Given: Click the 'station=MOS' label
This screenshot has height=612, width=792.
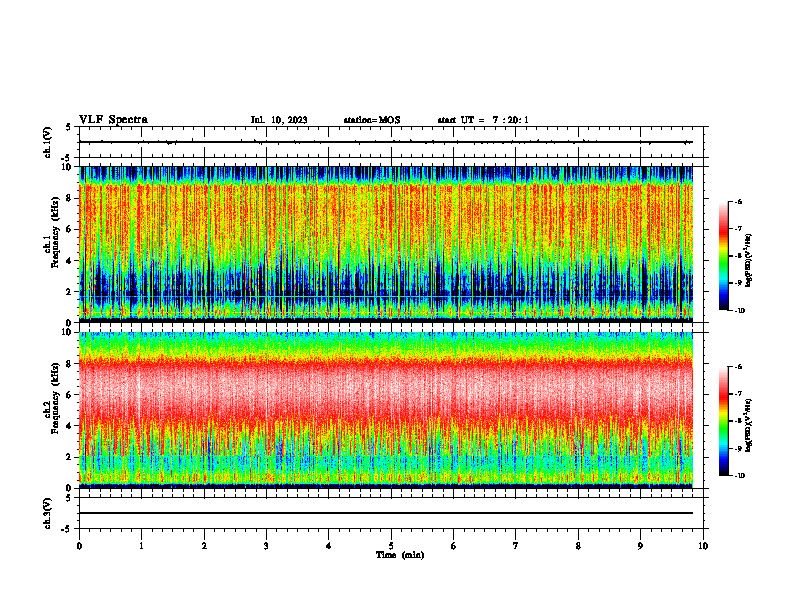Looking at the screenshot, I should click(372, 120).
